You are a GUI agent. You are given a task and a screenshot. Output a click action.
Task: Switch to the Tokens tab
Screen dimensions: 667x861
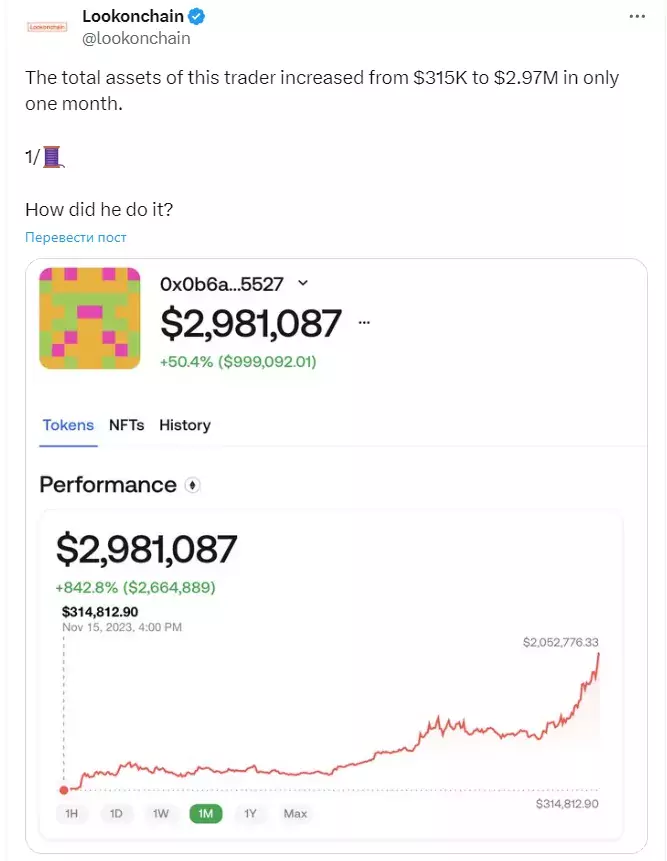pos(68,425)
